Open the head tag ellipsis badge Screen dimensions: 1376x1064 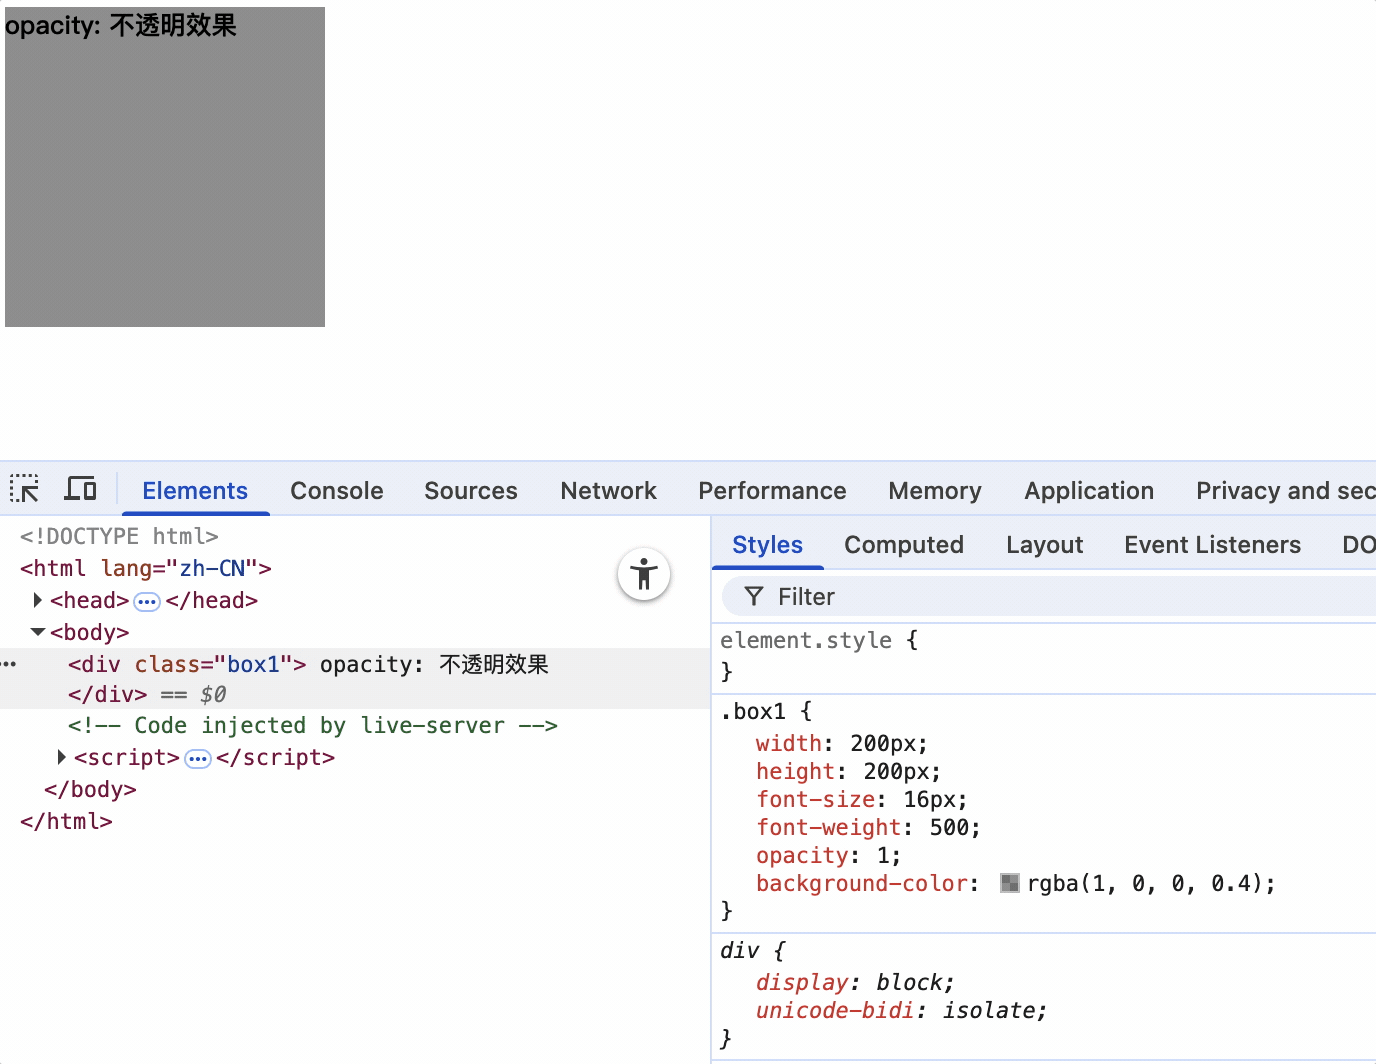[x=147, y=601]
